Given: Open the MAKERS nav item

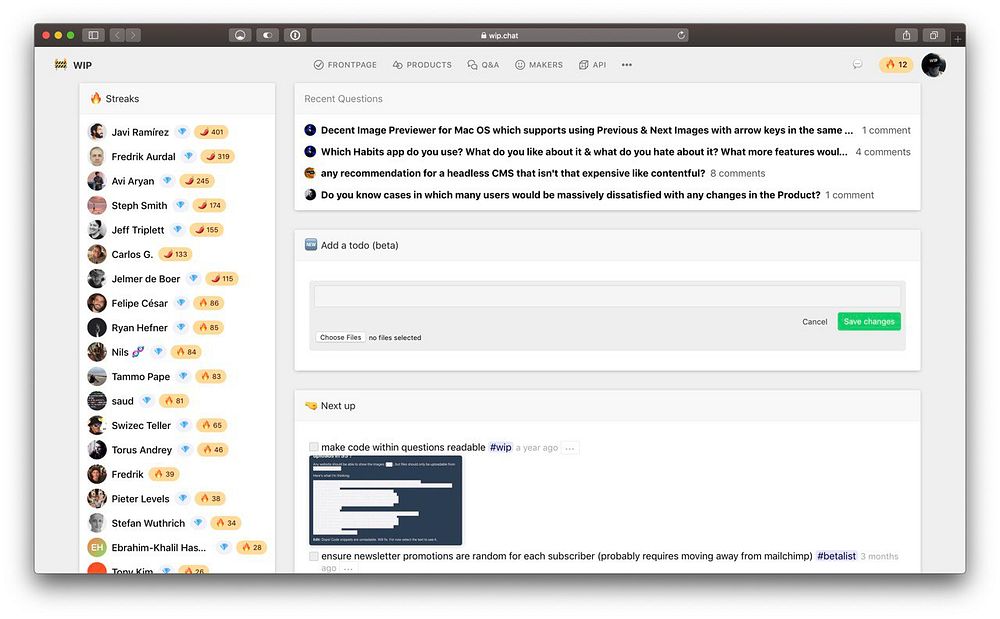Looking at the screenshot, I should [539, 65].
